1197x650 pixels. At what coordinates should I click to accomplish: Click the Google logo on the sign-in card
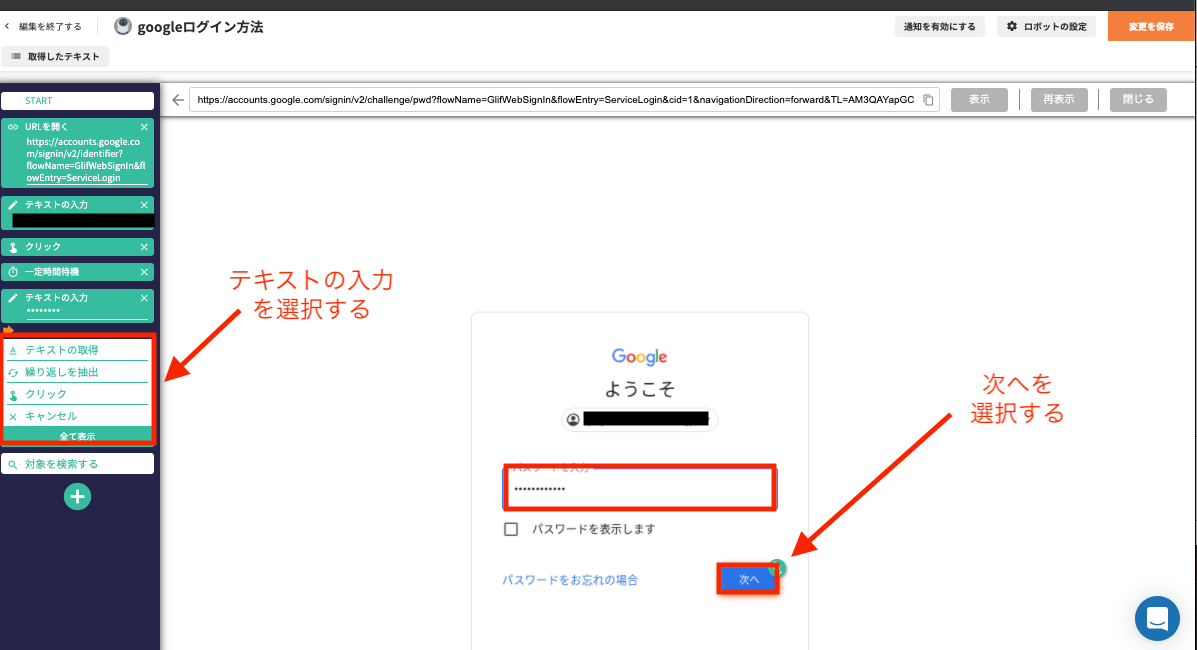pyautogui.click(x=640, y=357)
